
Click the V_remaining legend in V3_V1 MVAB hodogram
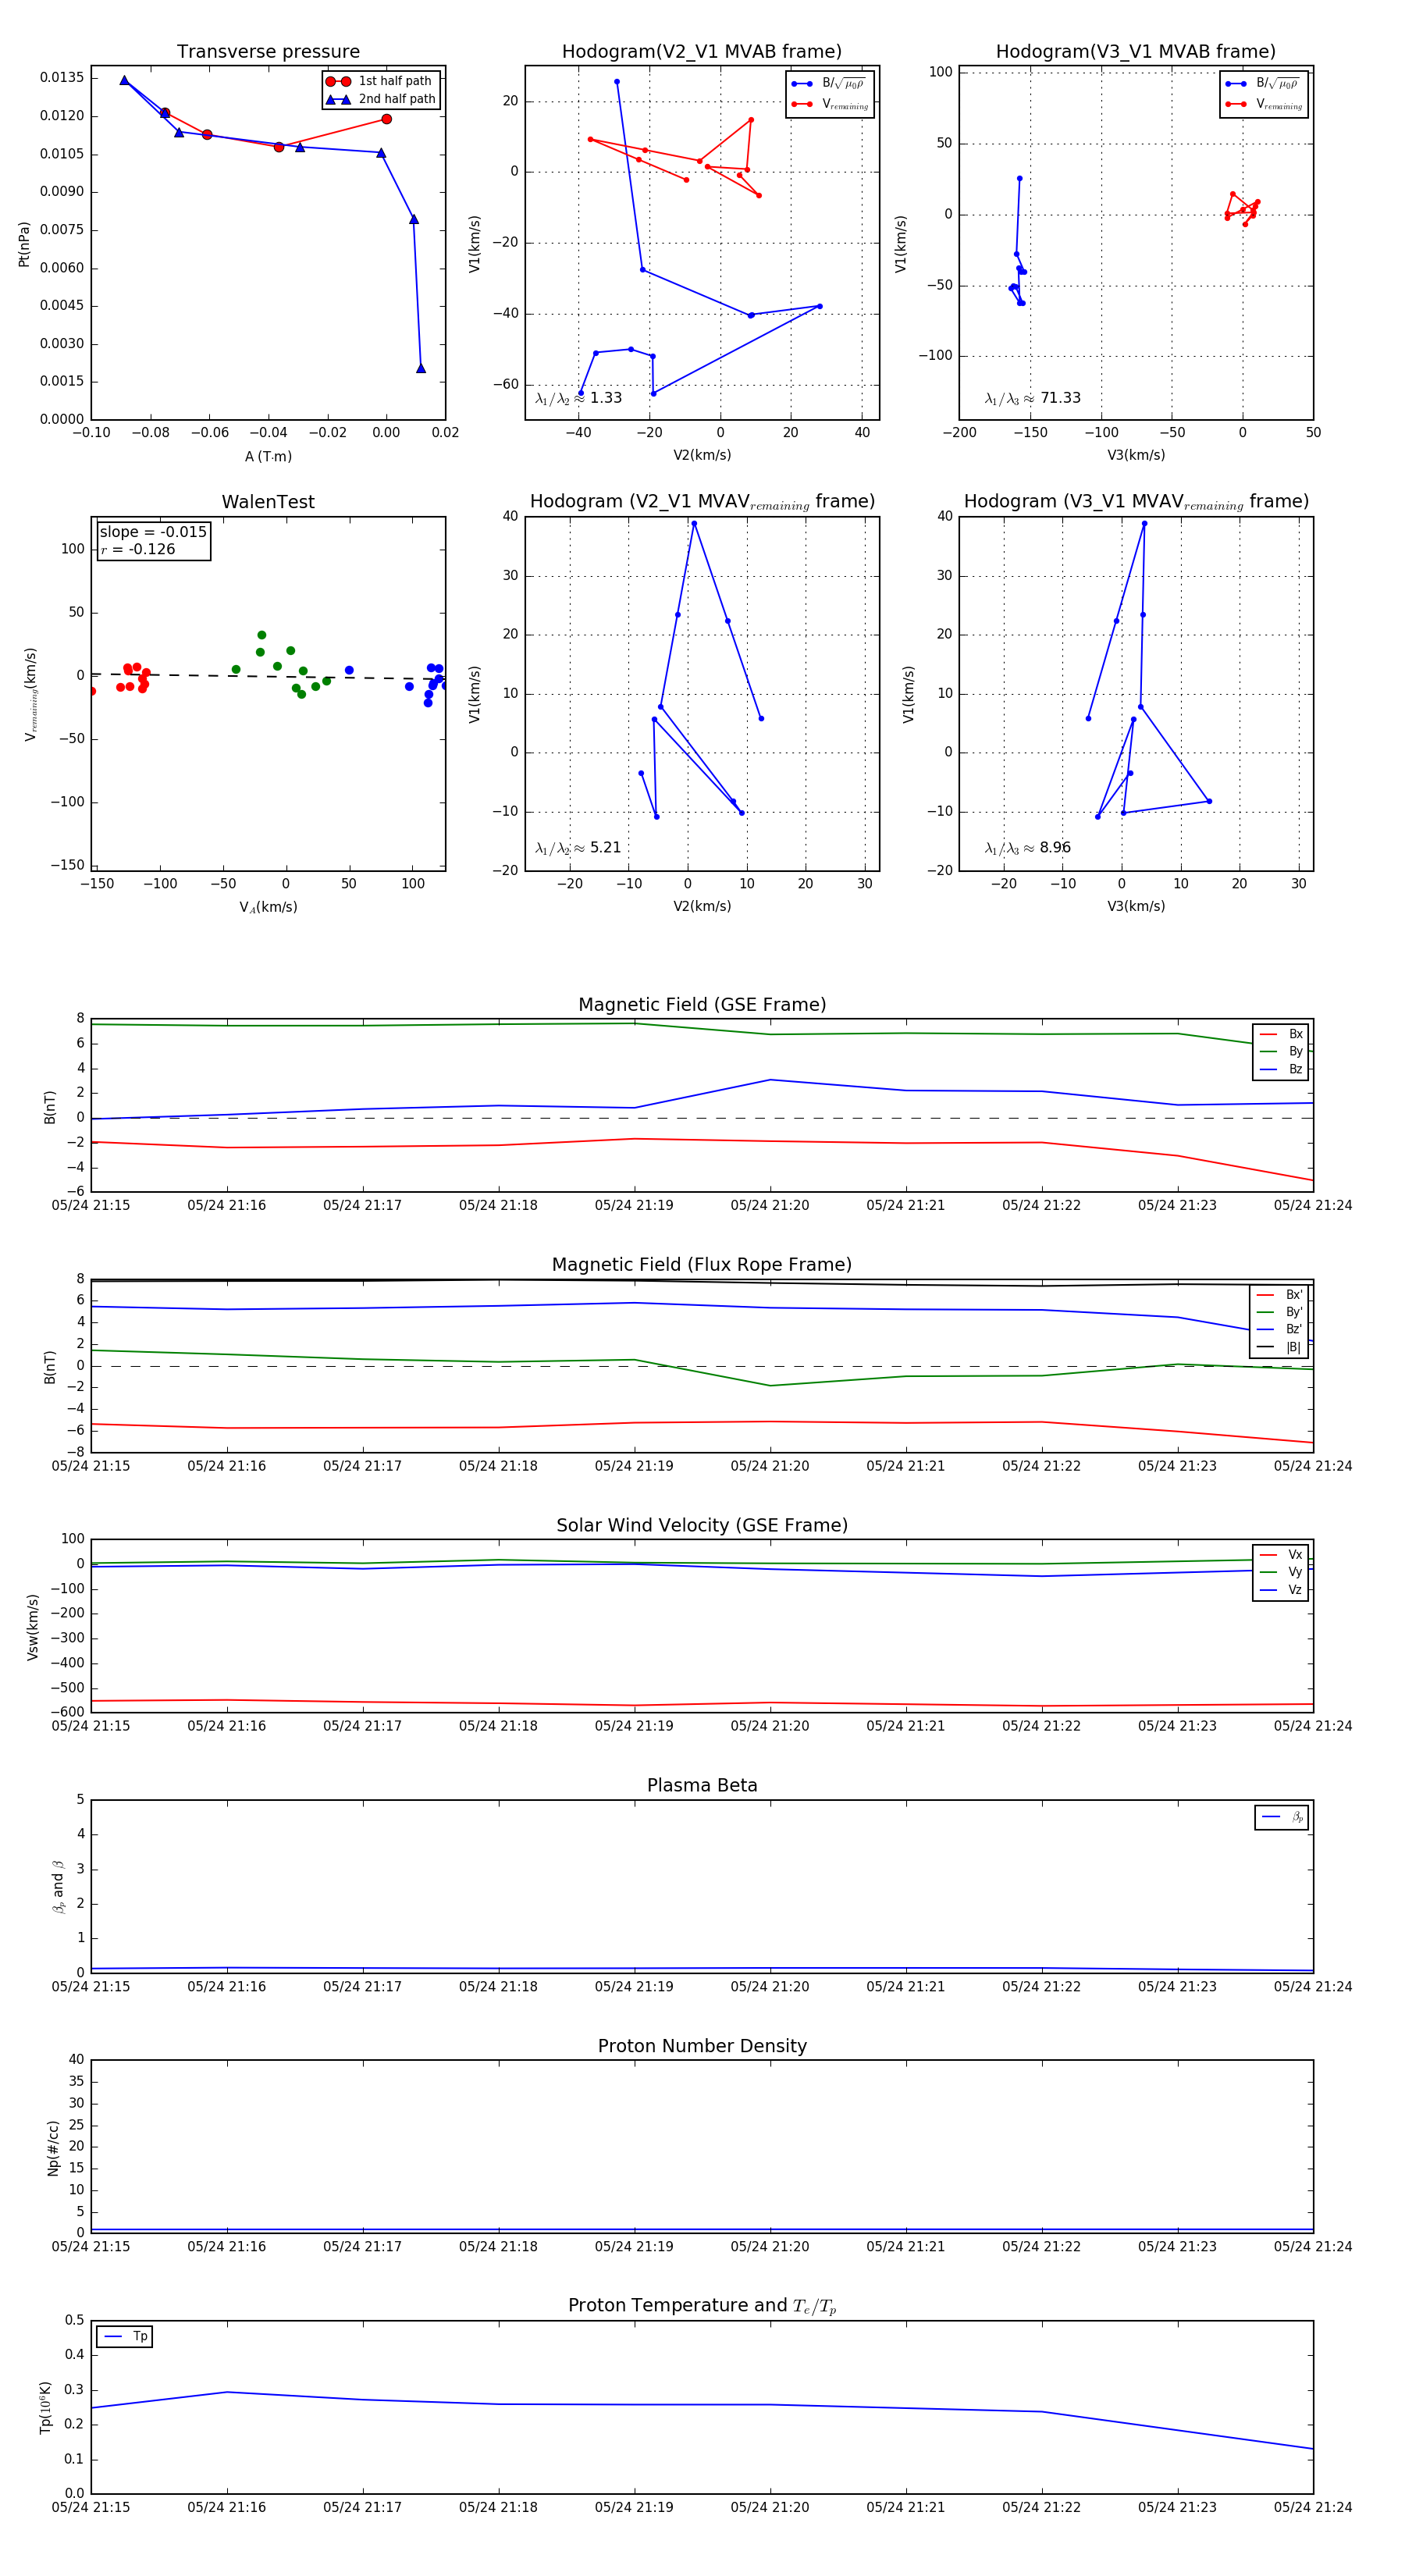1264,104
